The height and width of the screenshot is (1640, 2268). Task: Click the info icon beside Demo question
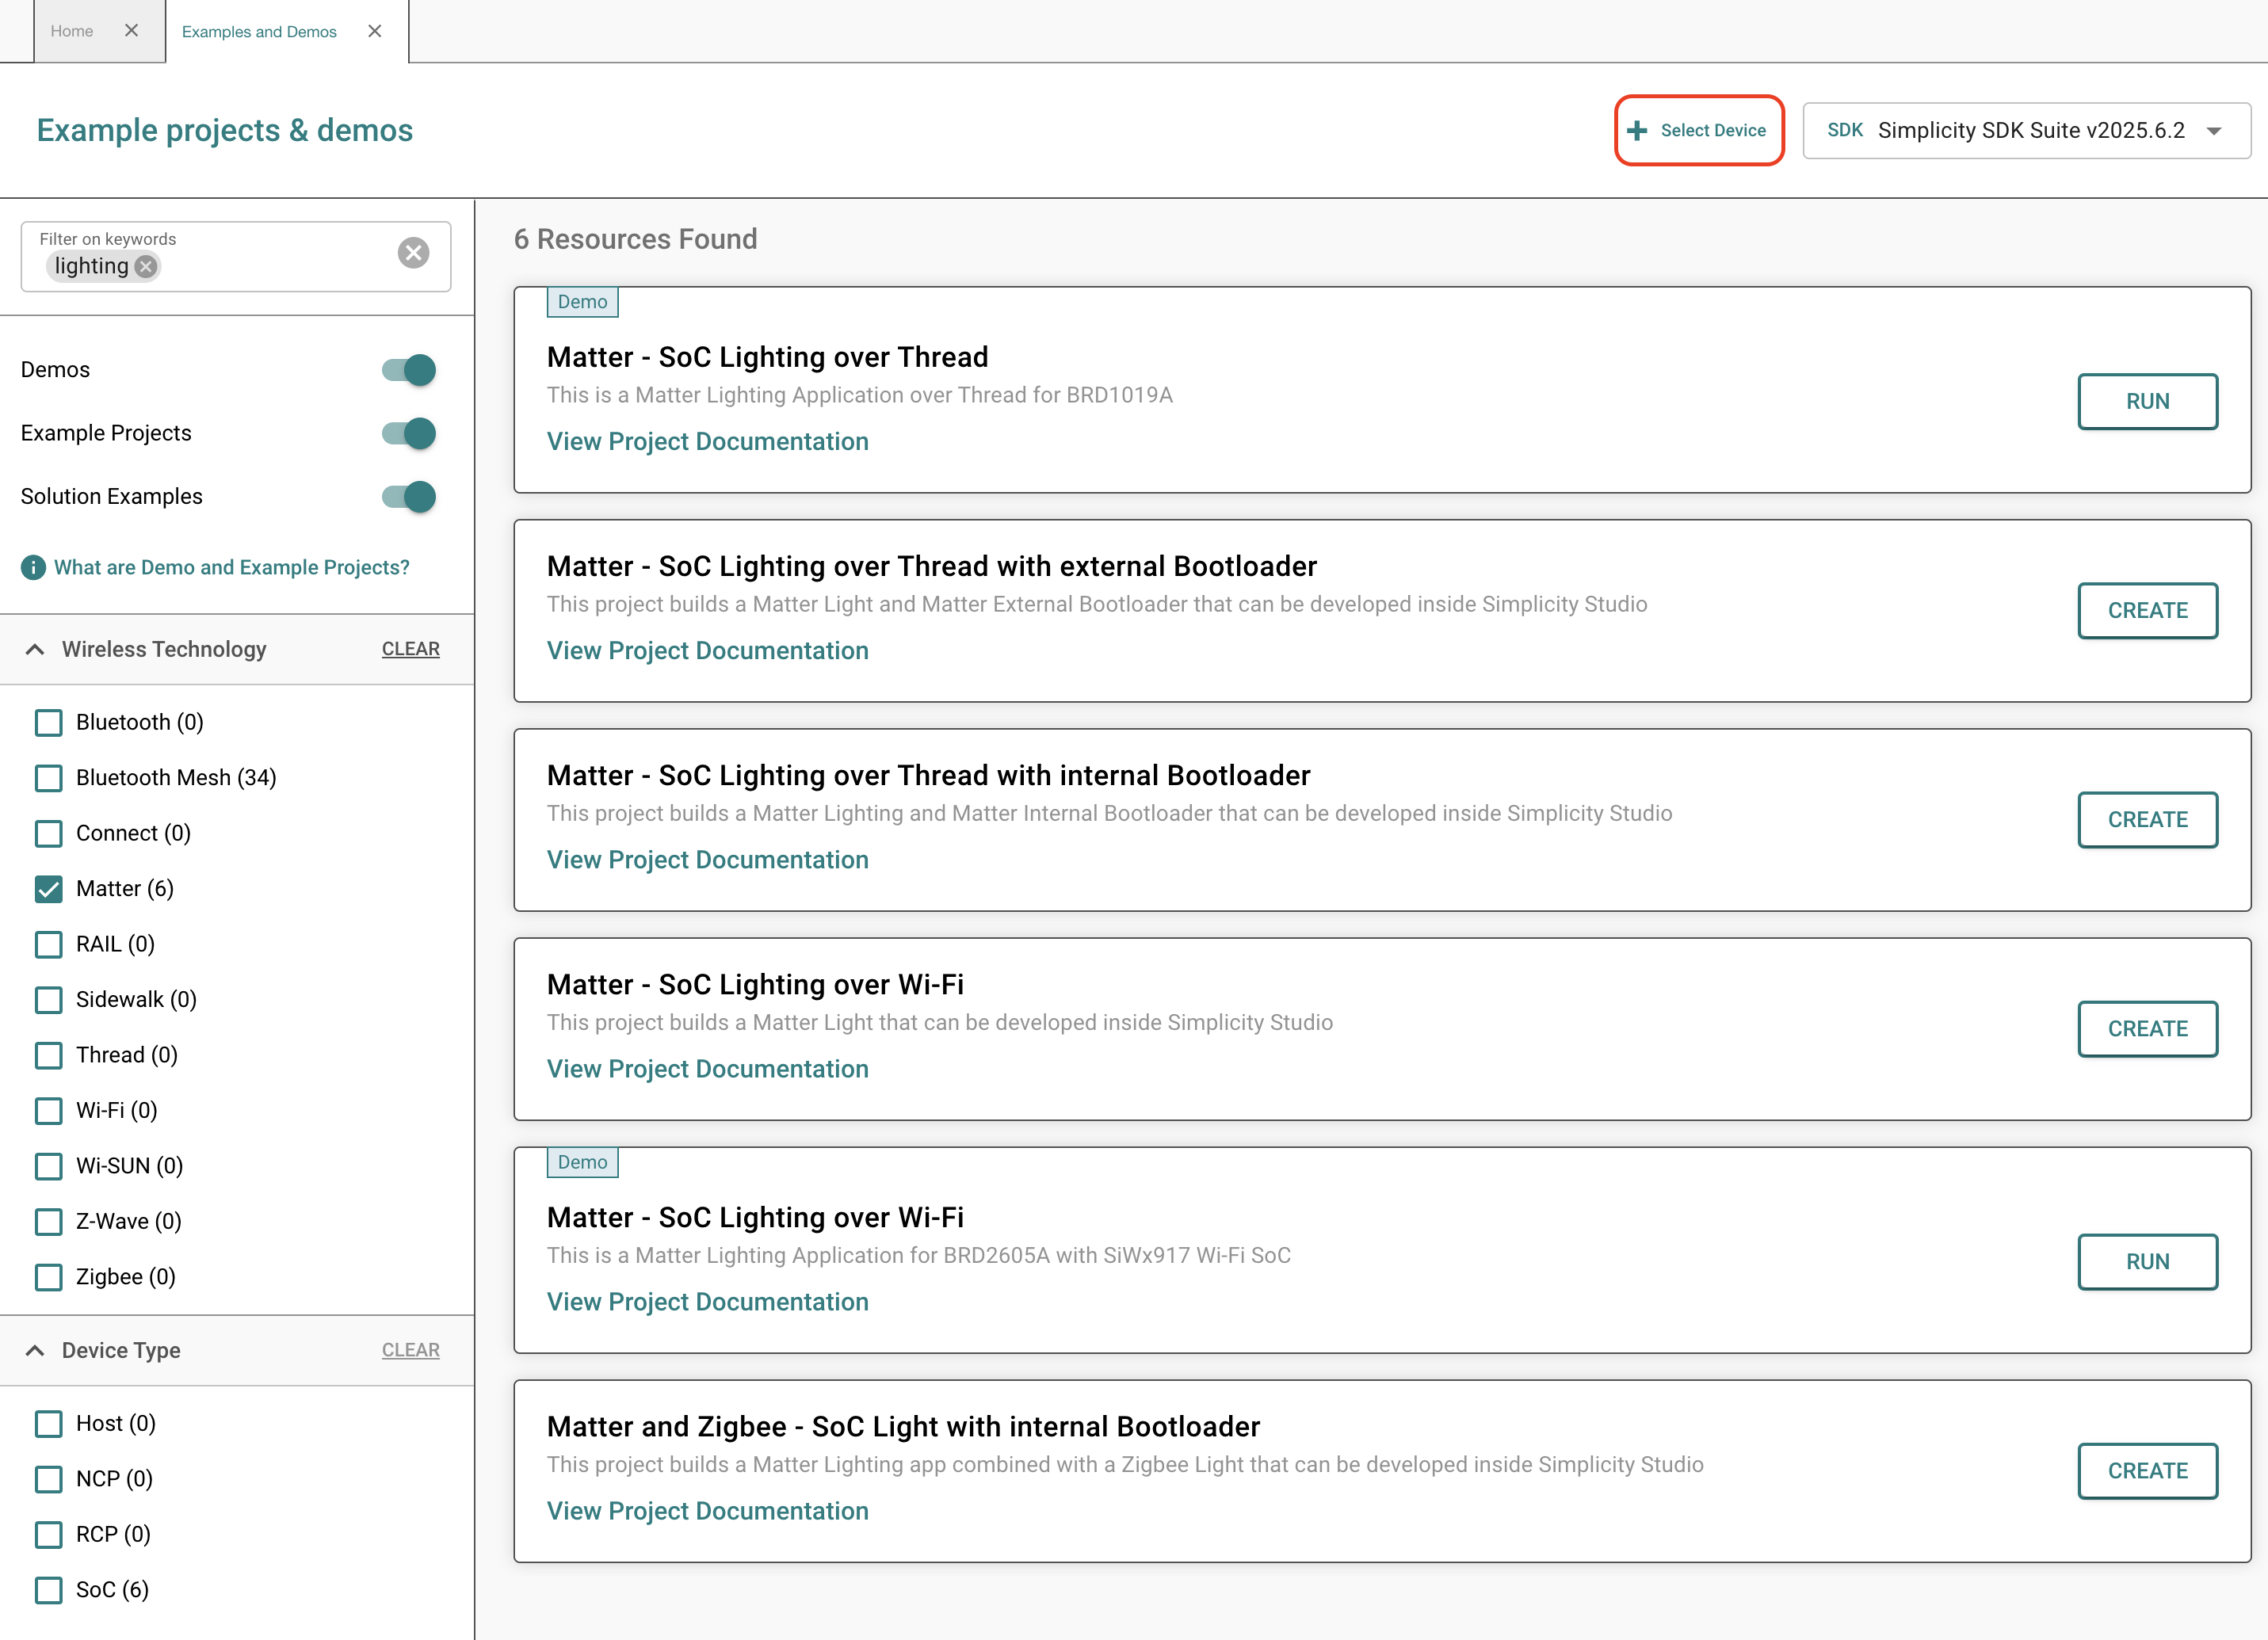coord(33,568)
